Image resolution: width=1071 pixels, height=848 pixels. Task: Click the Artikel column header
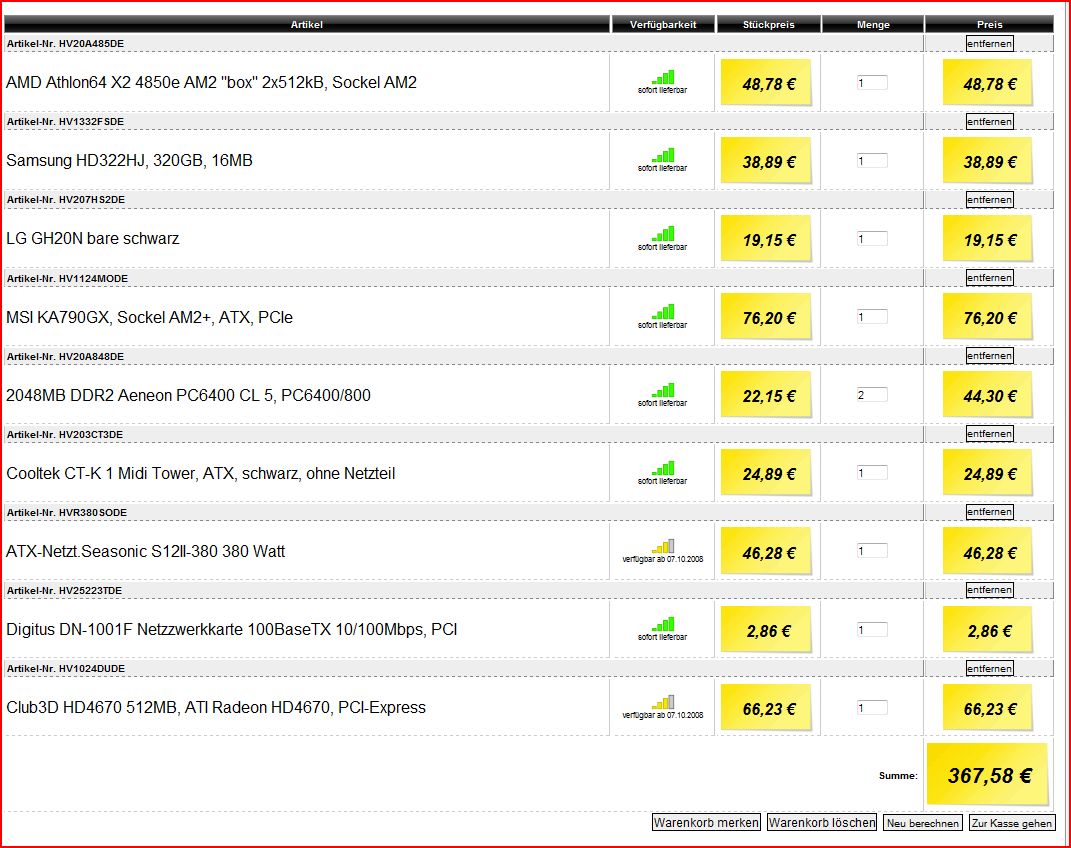(x=307, y=25)
